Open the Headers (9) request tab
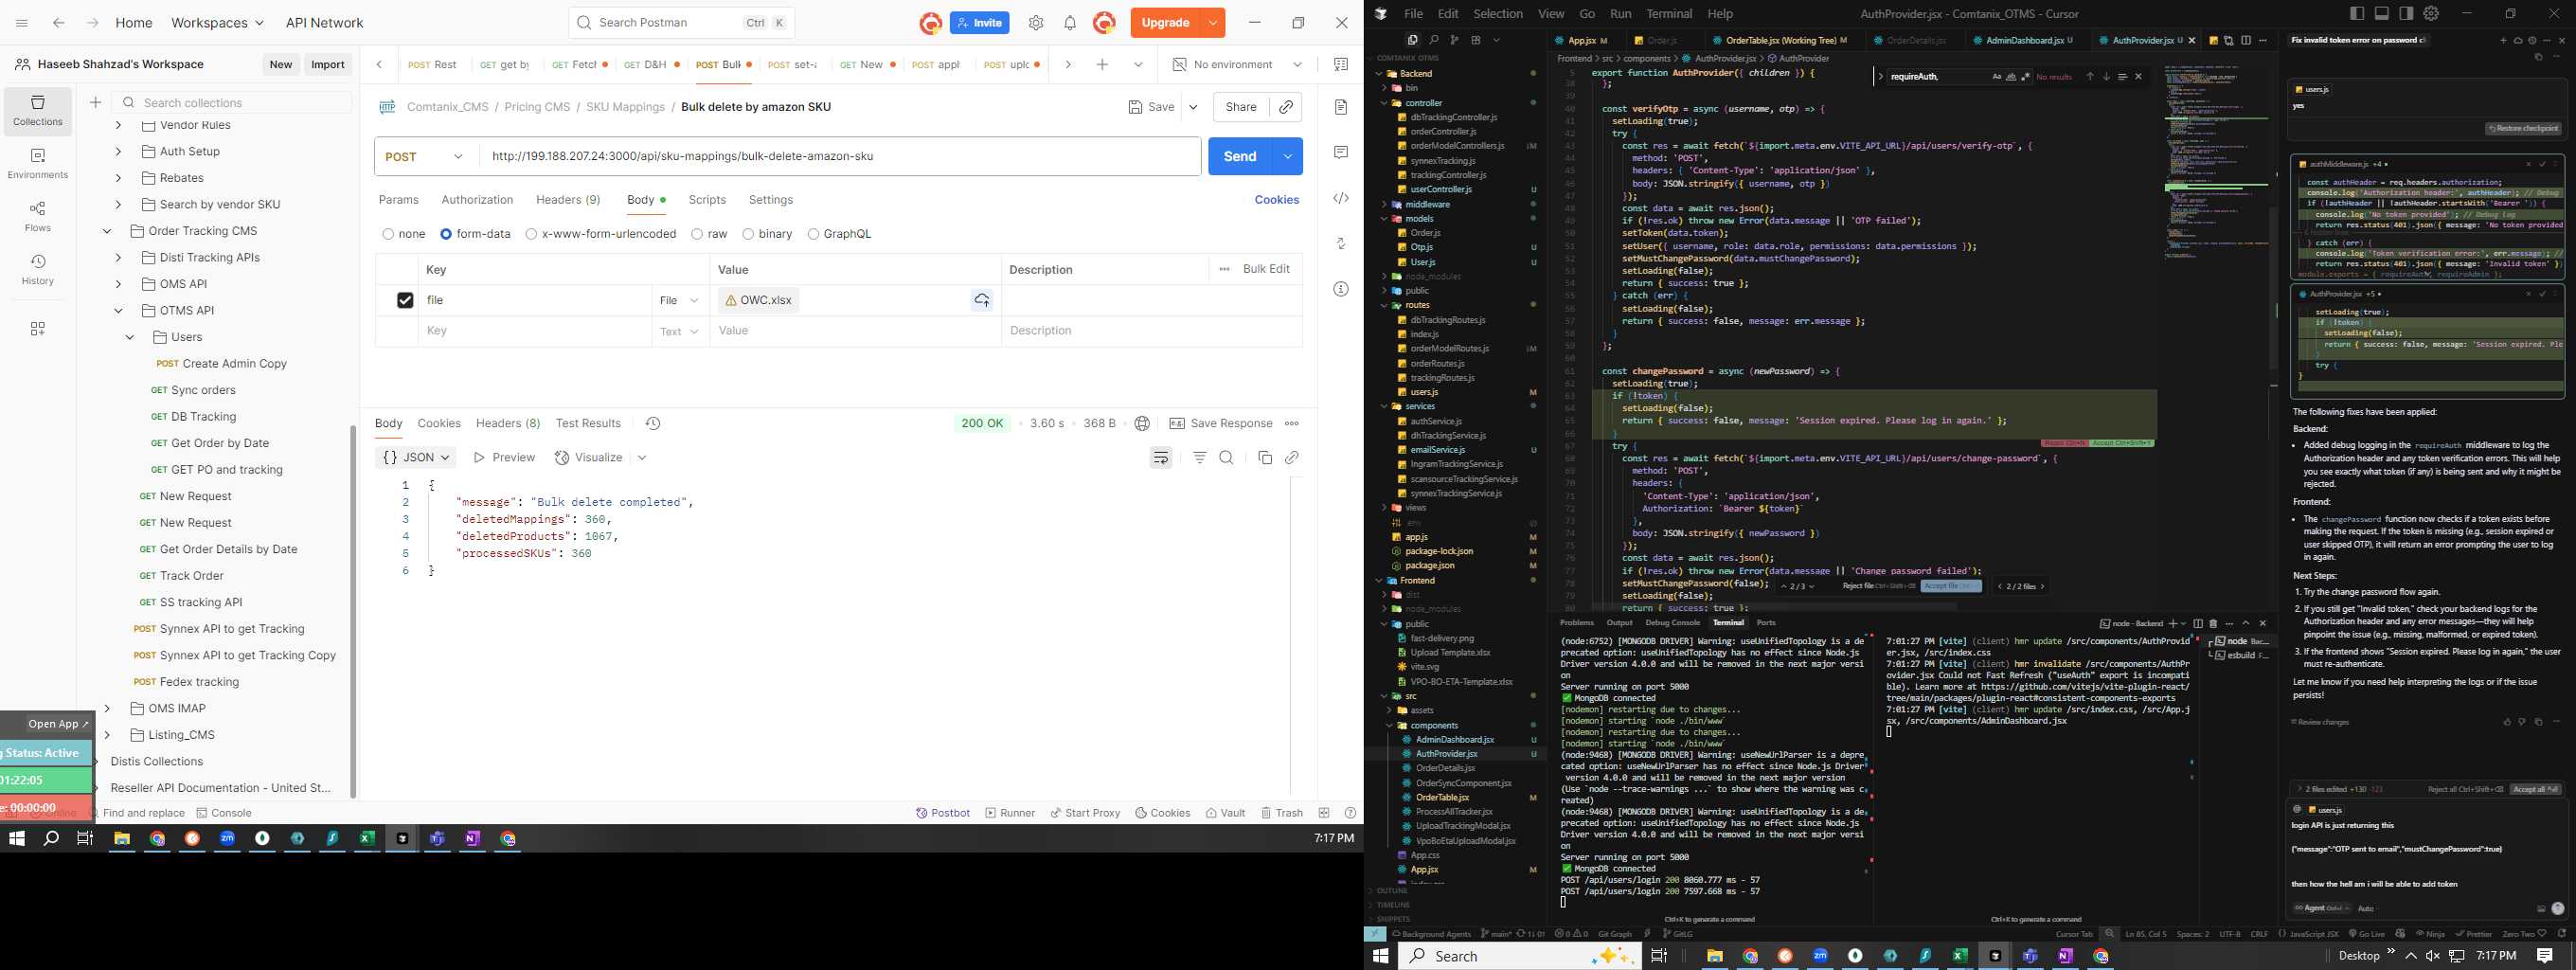The image size is (2576, 970). click(568, 200)
